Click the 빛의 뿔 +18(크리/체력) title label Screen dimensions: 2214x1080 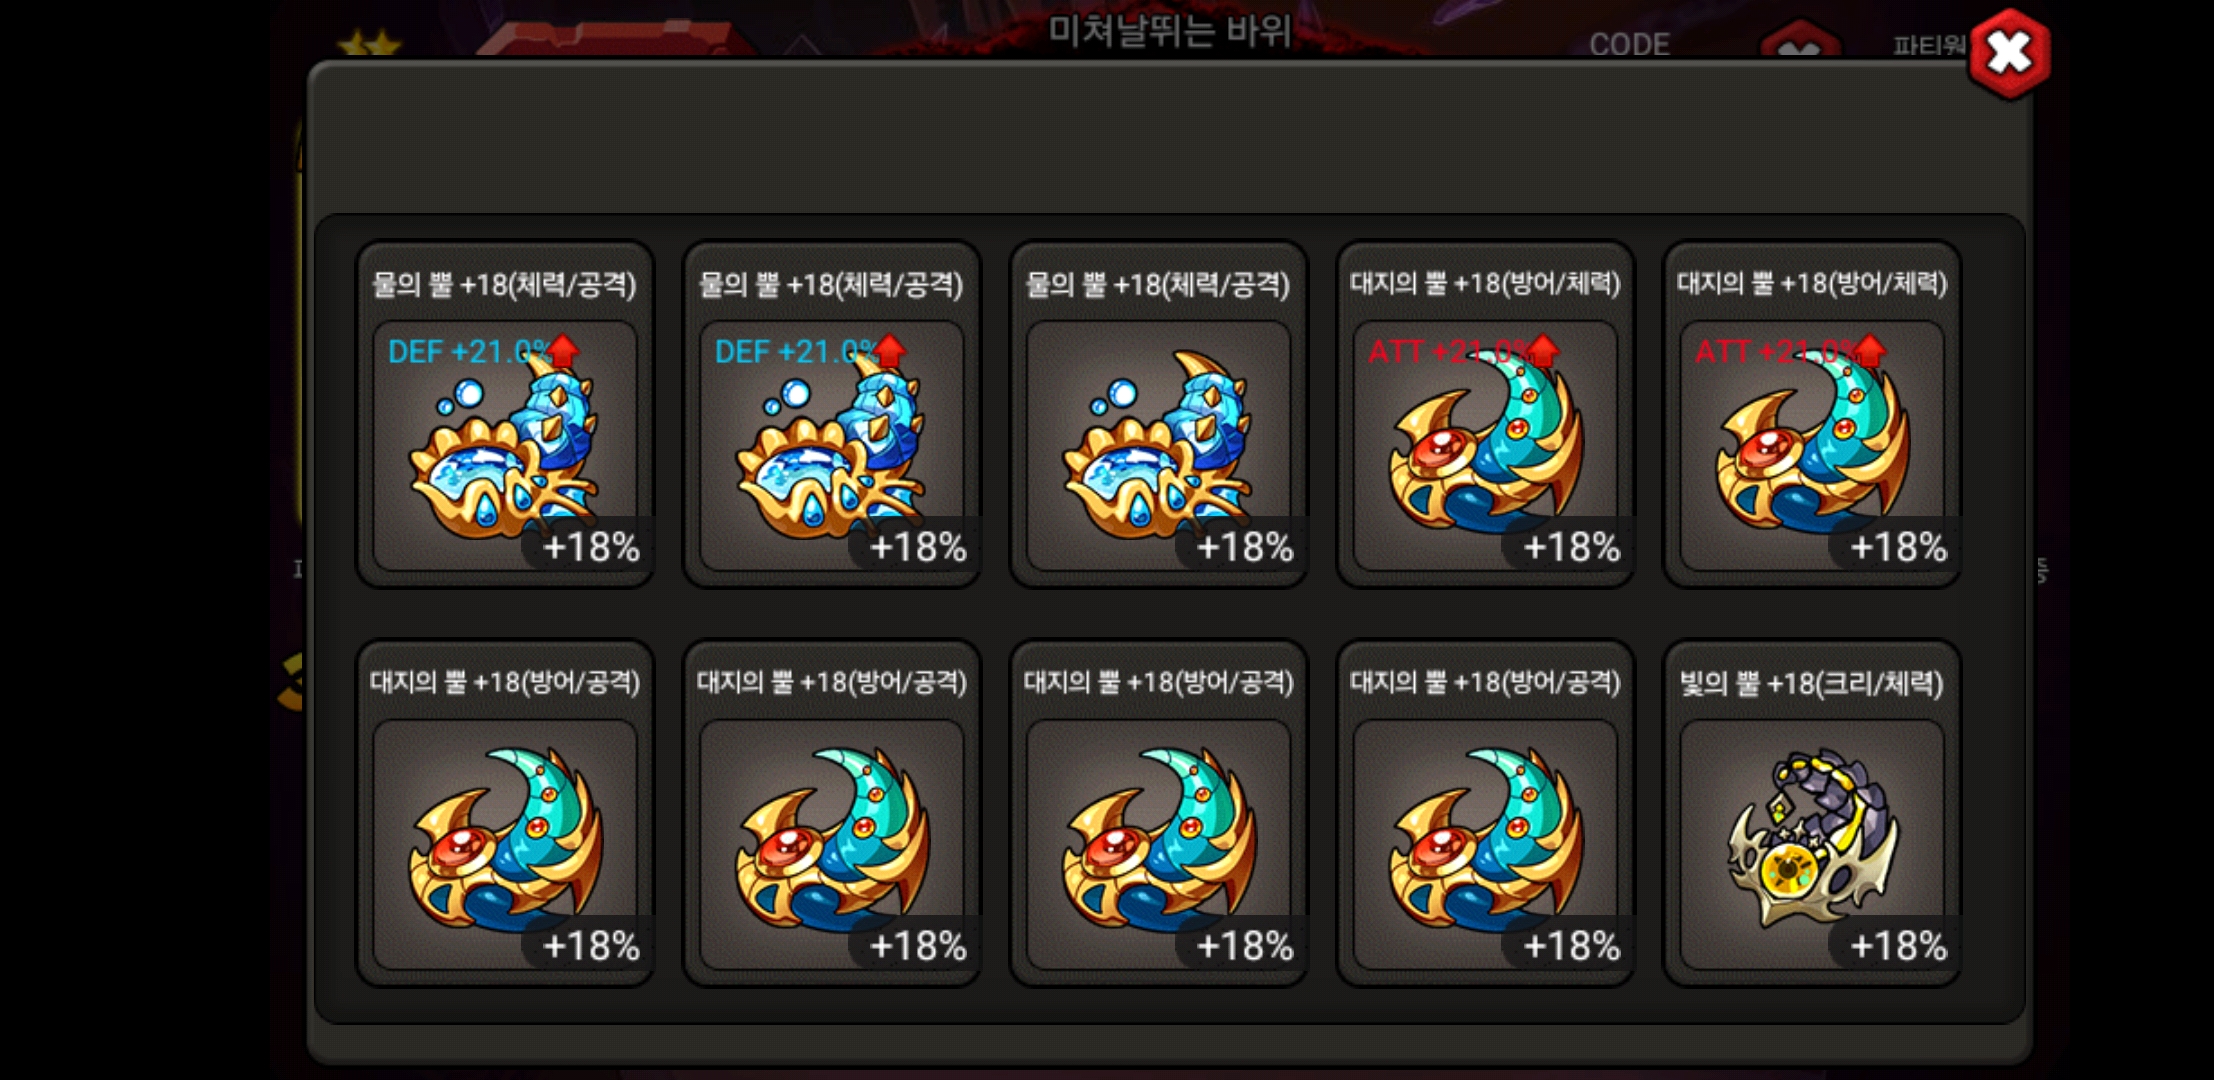[x=1811, y=684]
